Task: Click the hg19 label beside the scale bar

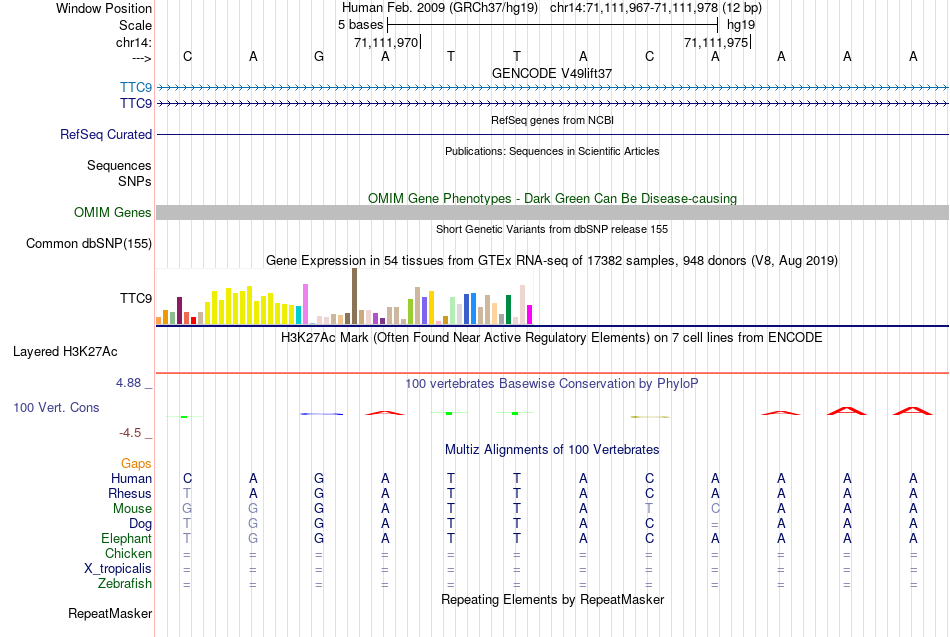Action: pyautogui.click(x=741, y=25)
